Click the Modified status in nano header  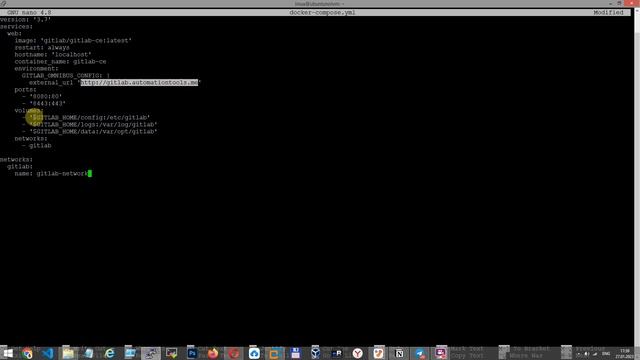pos(608,13)
